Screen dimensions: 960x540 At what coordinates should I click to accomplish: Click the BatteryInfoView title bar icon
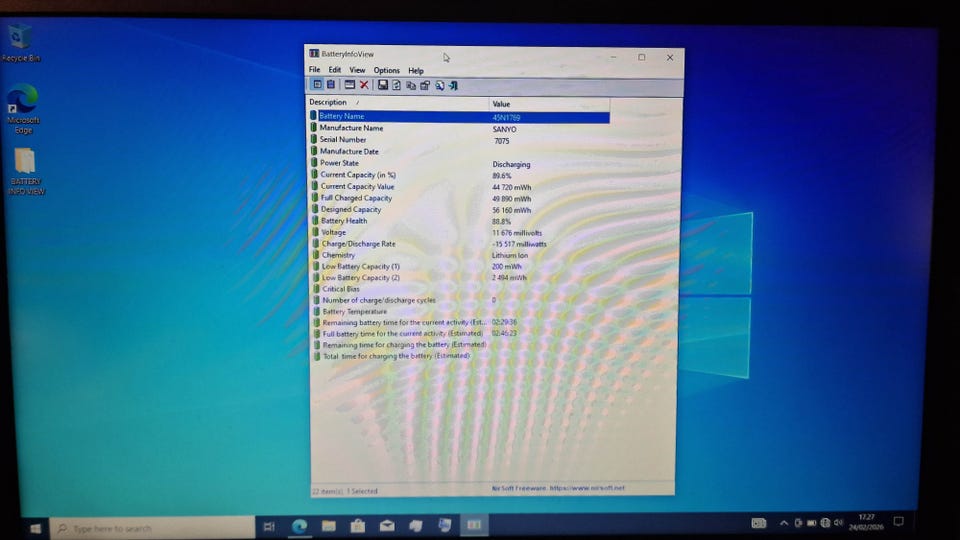click(x=314, y=53)
